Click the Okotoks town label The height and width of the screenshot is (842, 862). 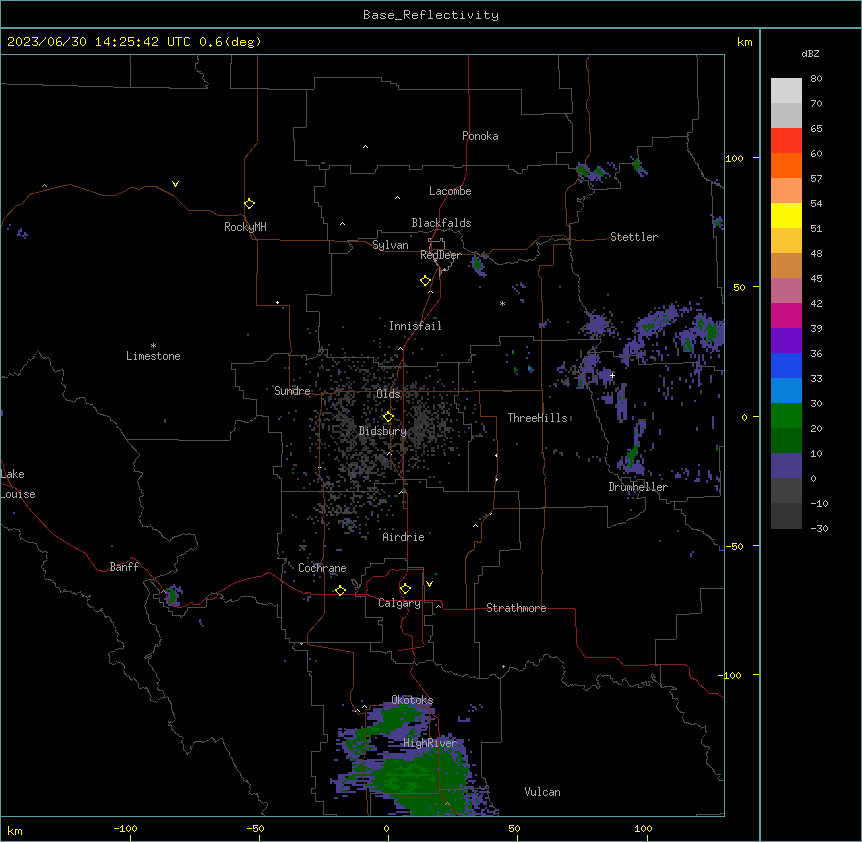pos(412,700)
